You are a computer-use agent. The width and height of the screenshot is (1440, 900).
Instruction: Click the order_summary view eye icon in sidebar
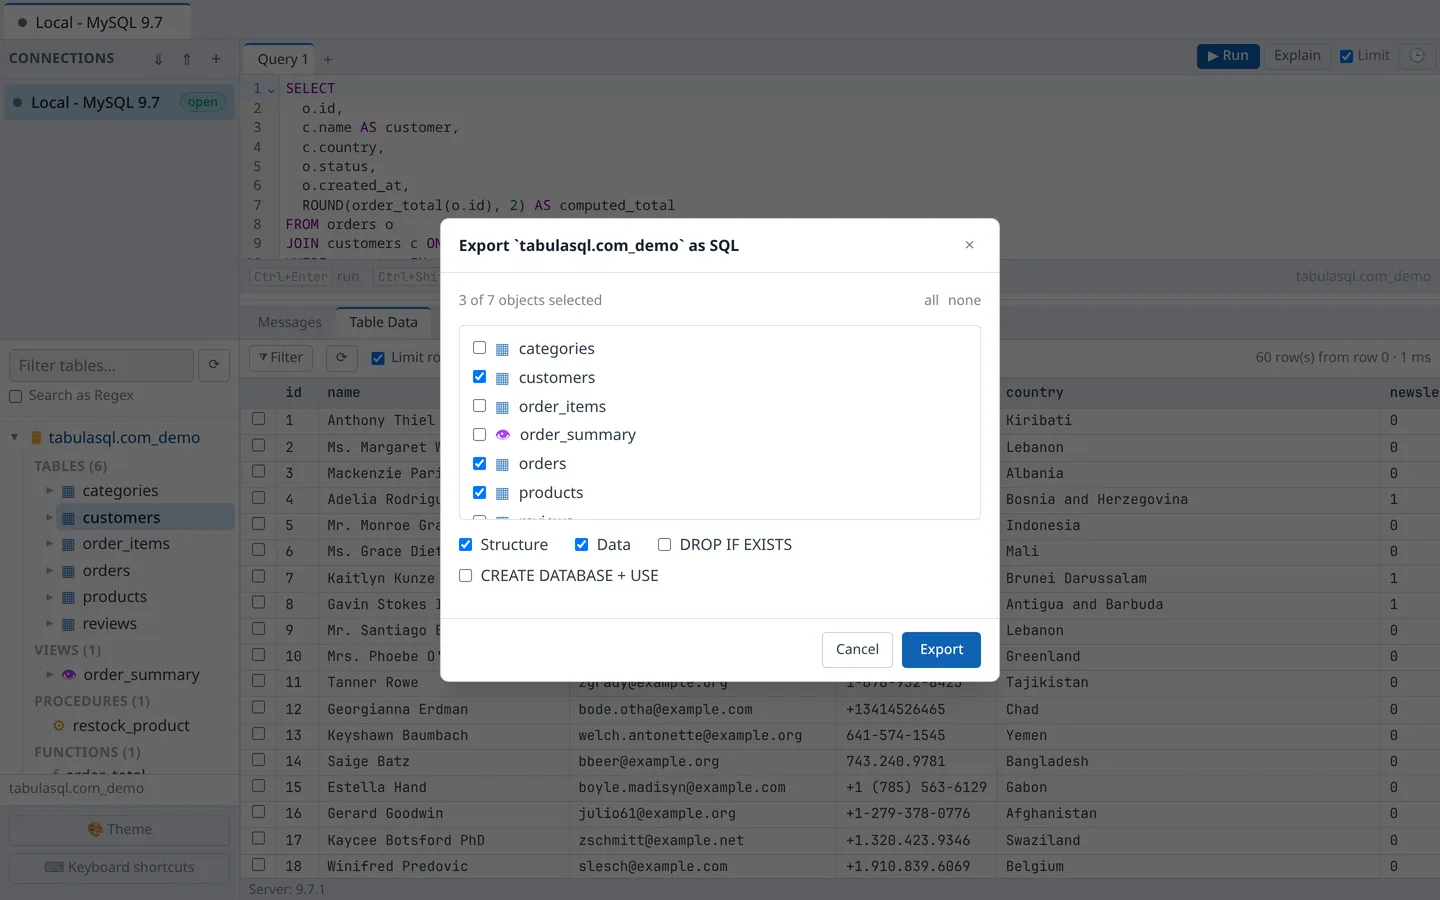coord(68,675)
